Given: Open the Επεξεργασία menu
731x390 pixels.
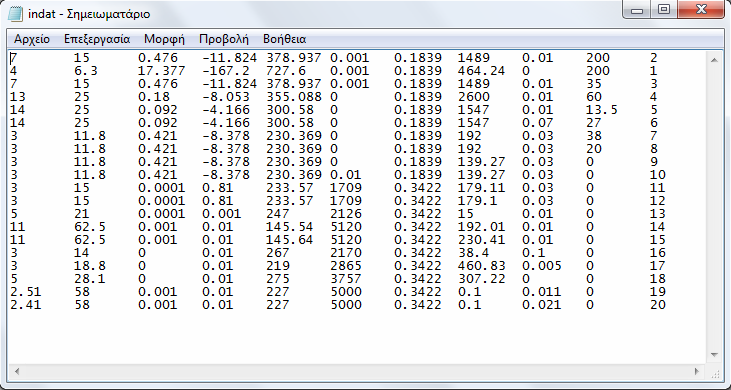Looking at the screenshot, I should tap(97, 39).
